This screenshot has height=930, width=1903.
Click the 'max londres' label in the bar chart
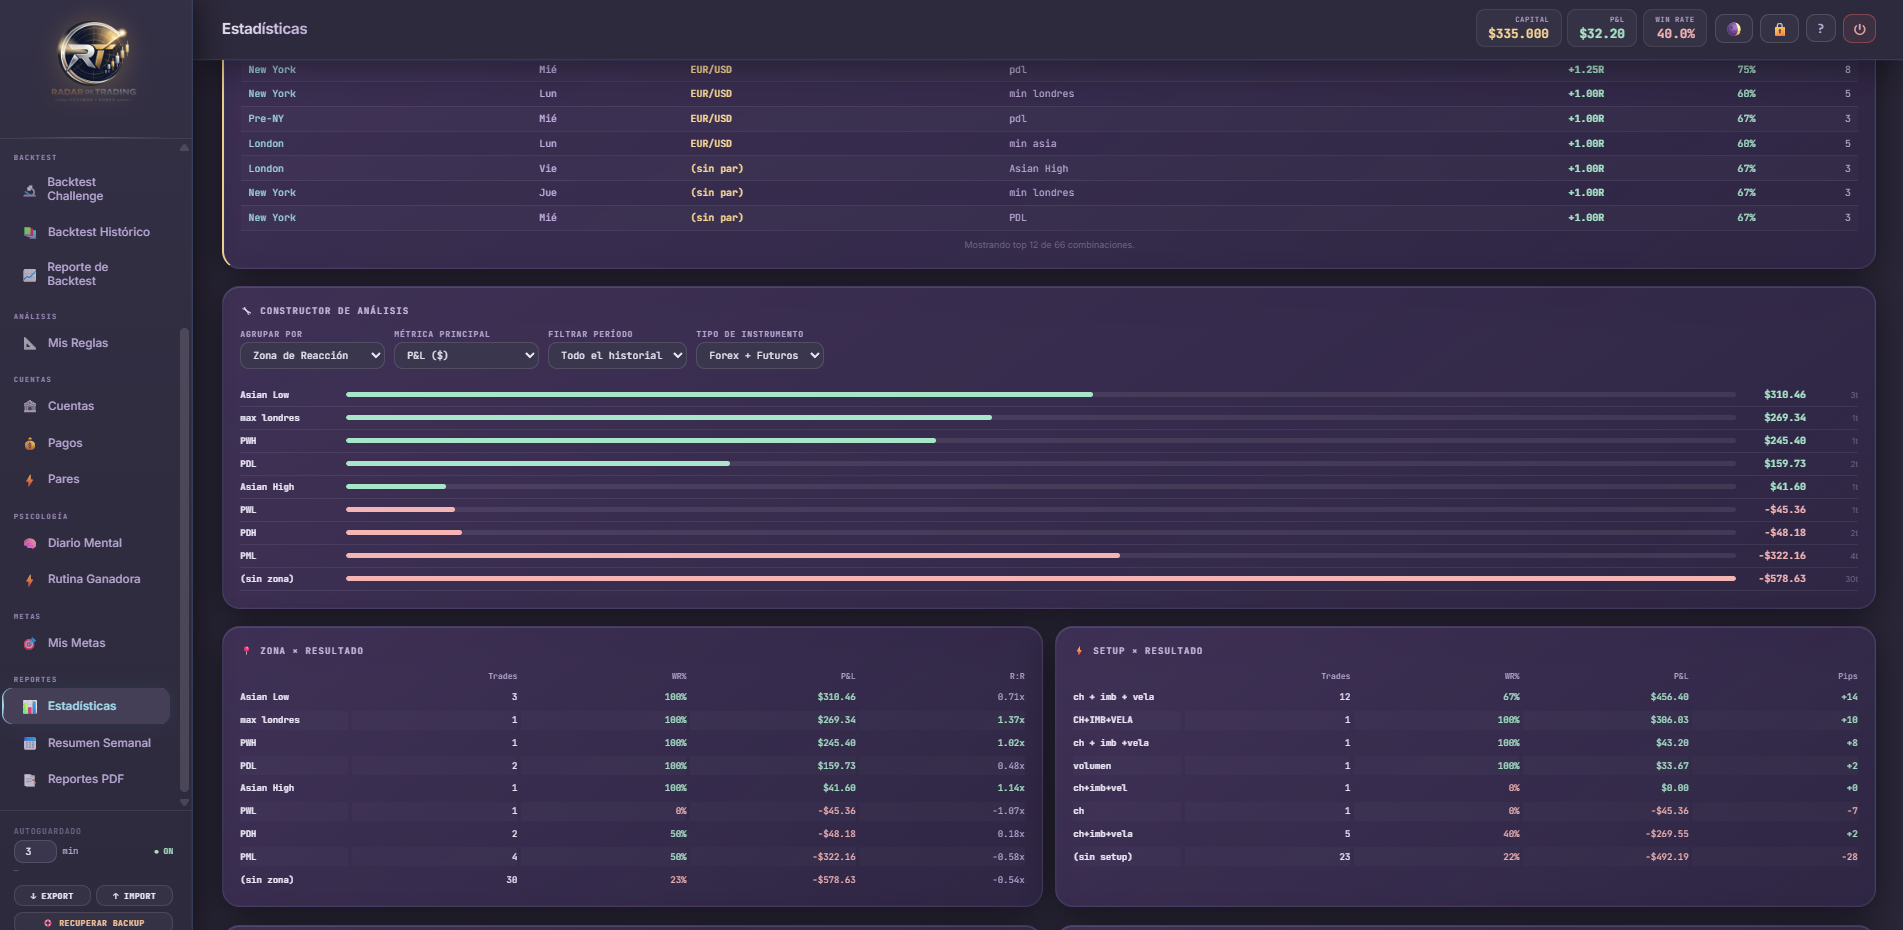coord(270,418)
